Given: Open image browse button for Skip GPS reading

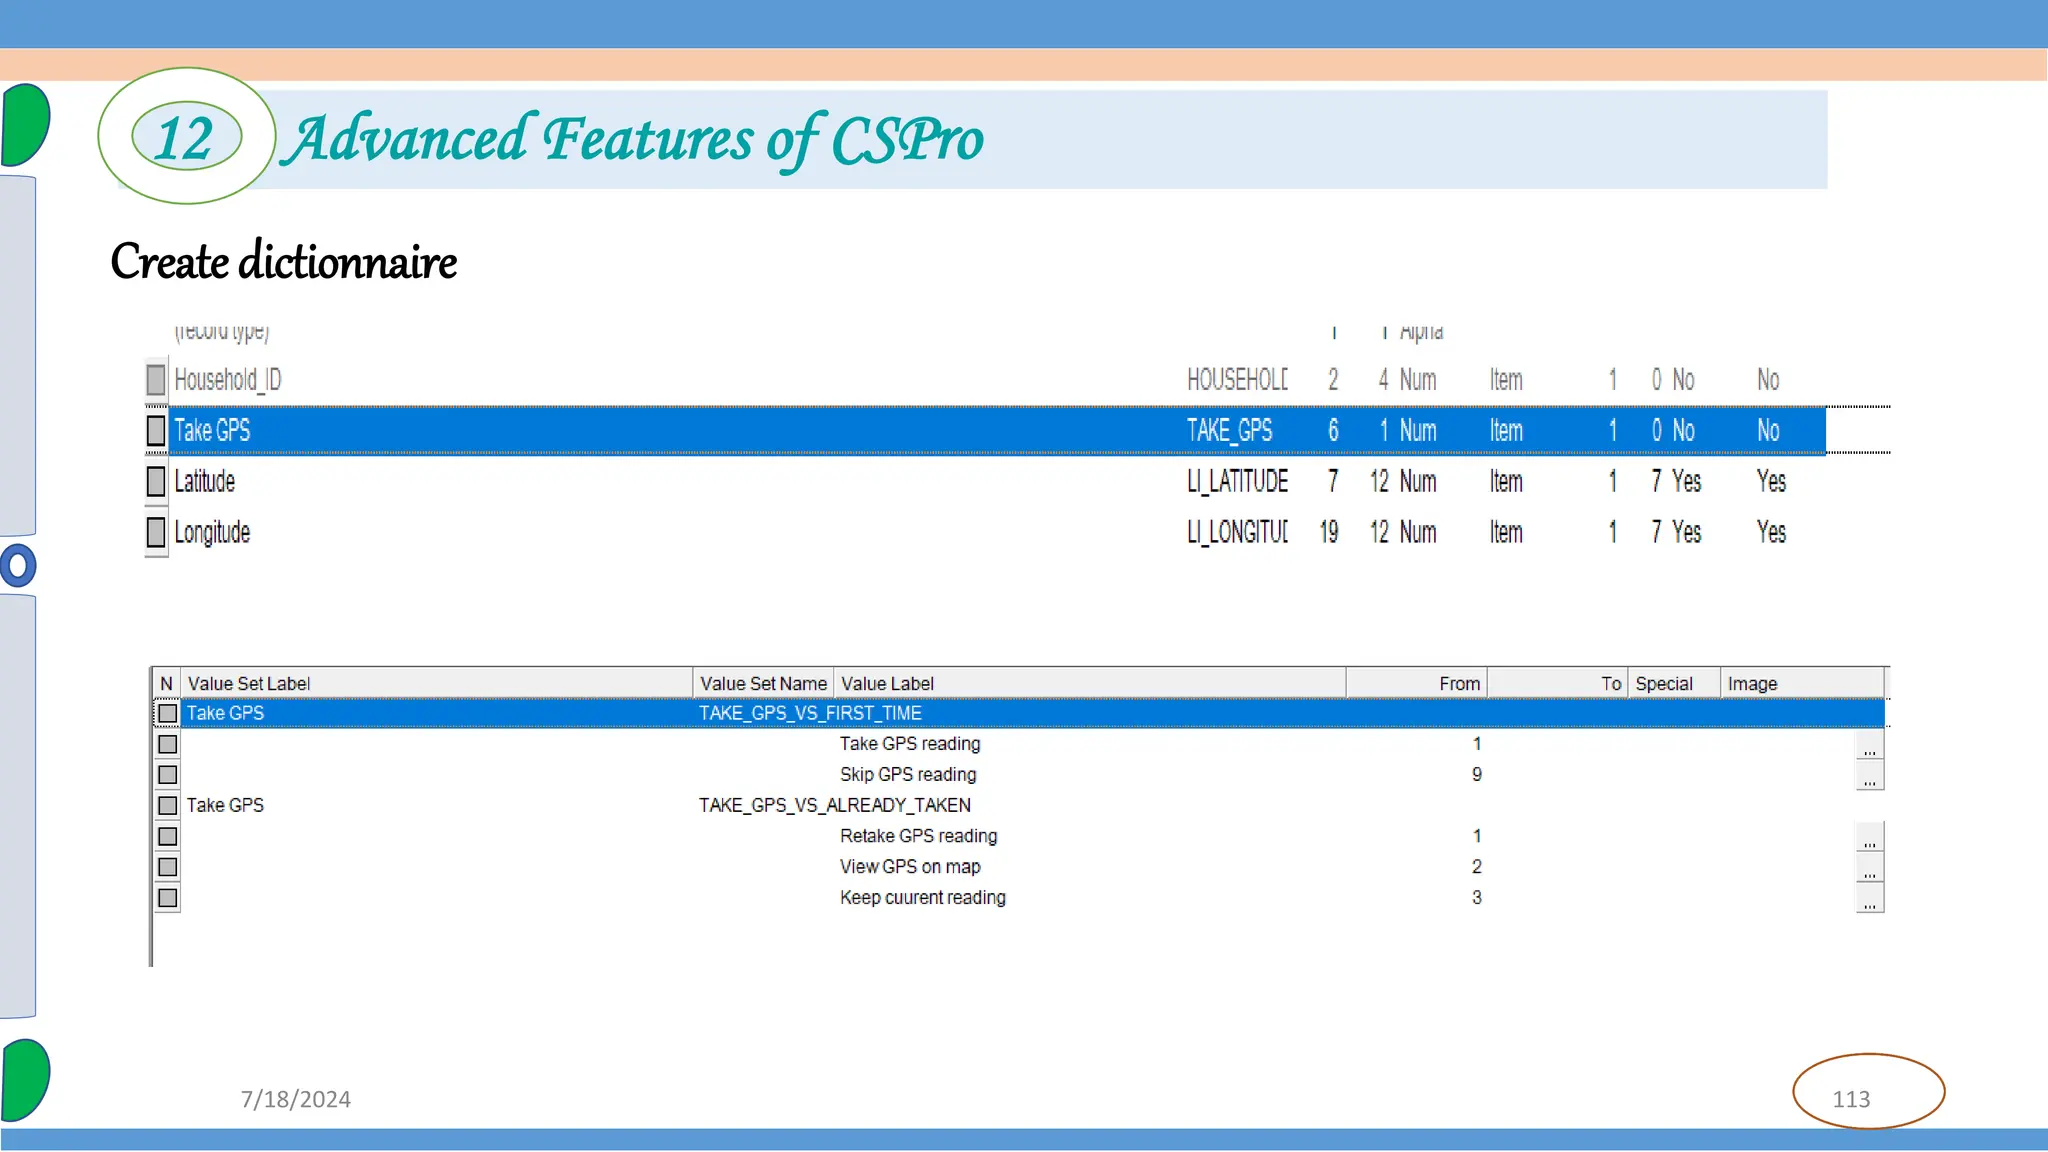Looking at the screenshot, I should (x=1869, y=776).
